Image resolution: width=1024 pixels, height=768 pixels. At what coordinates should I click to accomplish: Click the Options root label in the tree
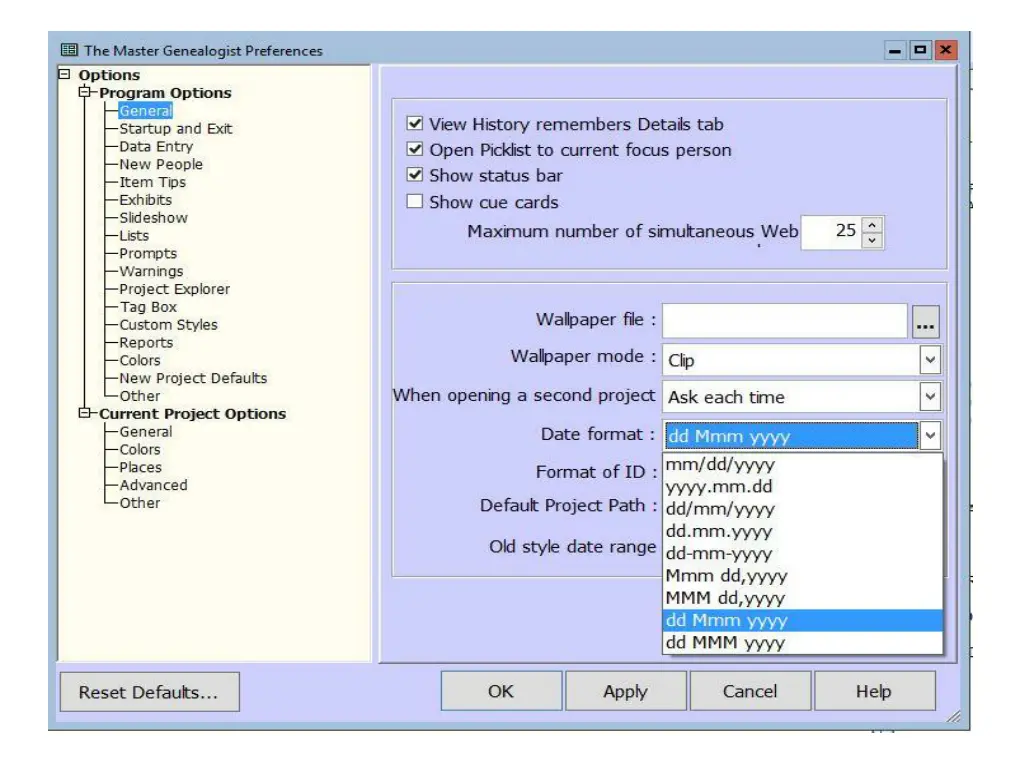[109, 75]
